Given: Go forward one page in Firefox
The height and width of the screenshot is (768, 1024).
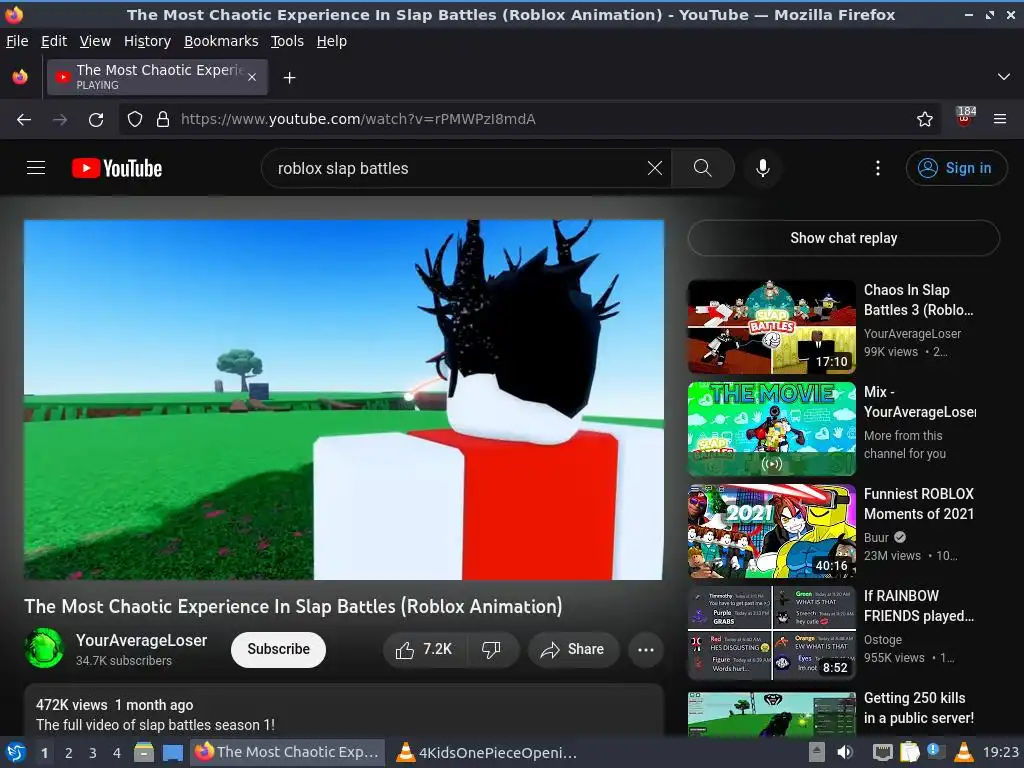Looking at the screenshot, I should click(60, 120).
